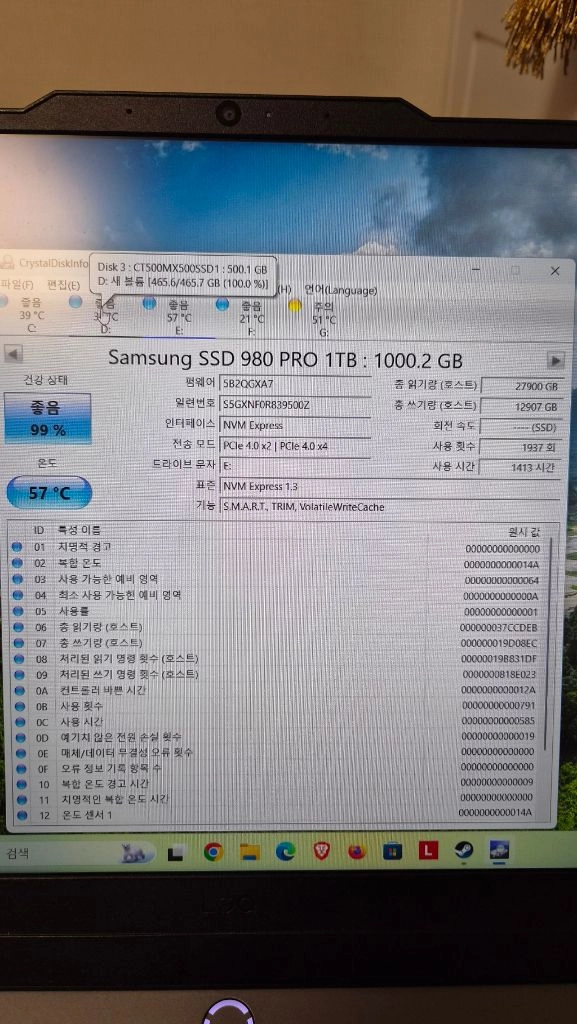Show the next disk with right arrow

click(555, 360)
